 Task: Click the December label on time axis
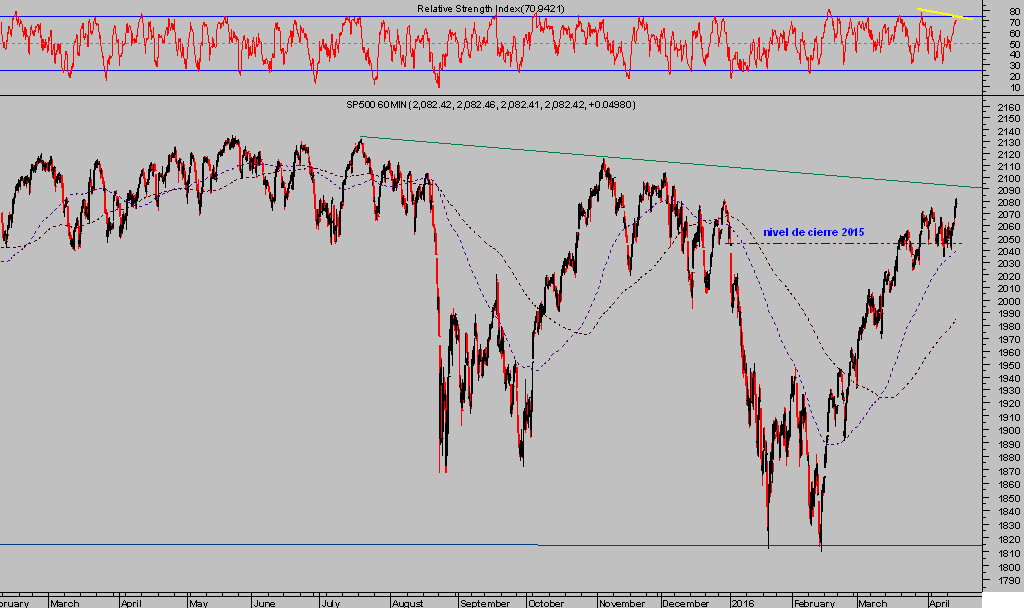687,603
